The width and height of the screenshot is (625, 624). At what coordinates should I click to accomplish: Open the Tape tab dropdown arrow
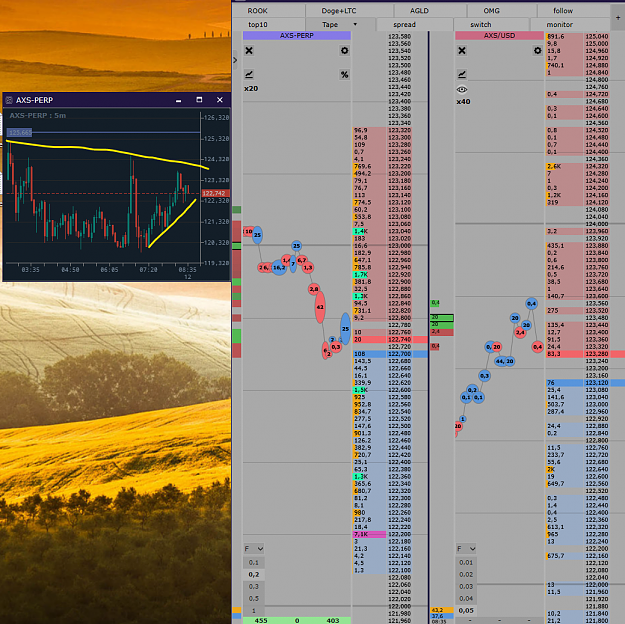pyautogui.click(x=355, y=24)
